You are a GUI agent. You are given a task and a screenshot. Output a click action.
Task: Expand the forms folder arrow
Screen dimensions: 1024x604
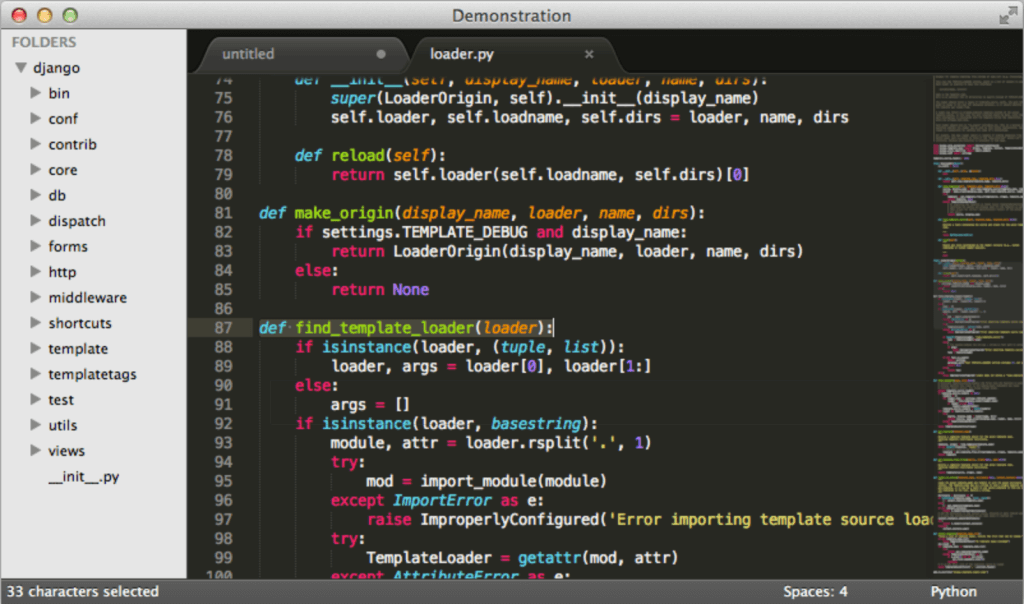(36, 246)
